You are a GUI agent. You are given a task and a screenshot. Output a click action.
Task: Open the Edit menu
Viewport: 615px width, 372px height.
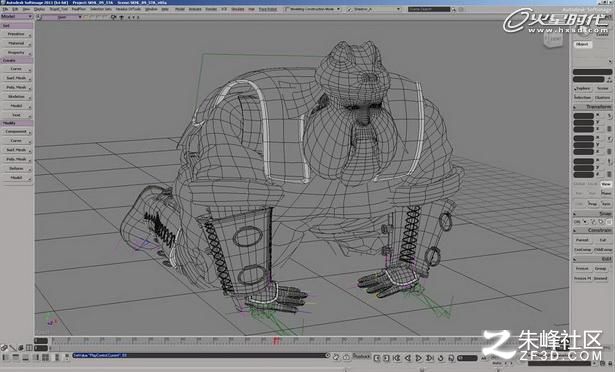pyautogui.click(x=15, y=9)
